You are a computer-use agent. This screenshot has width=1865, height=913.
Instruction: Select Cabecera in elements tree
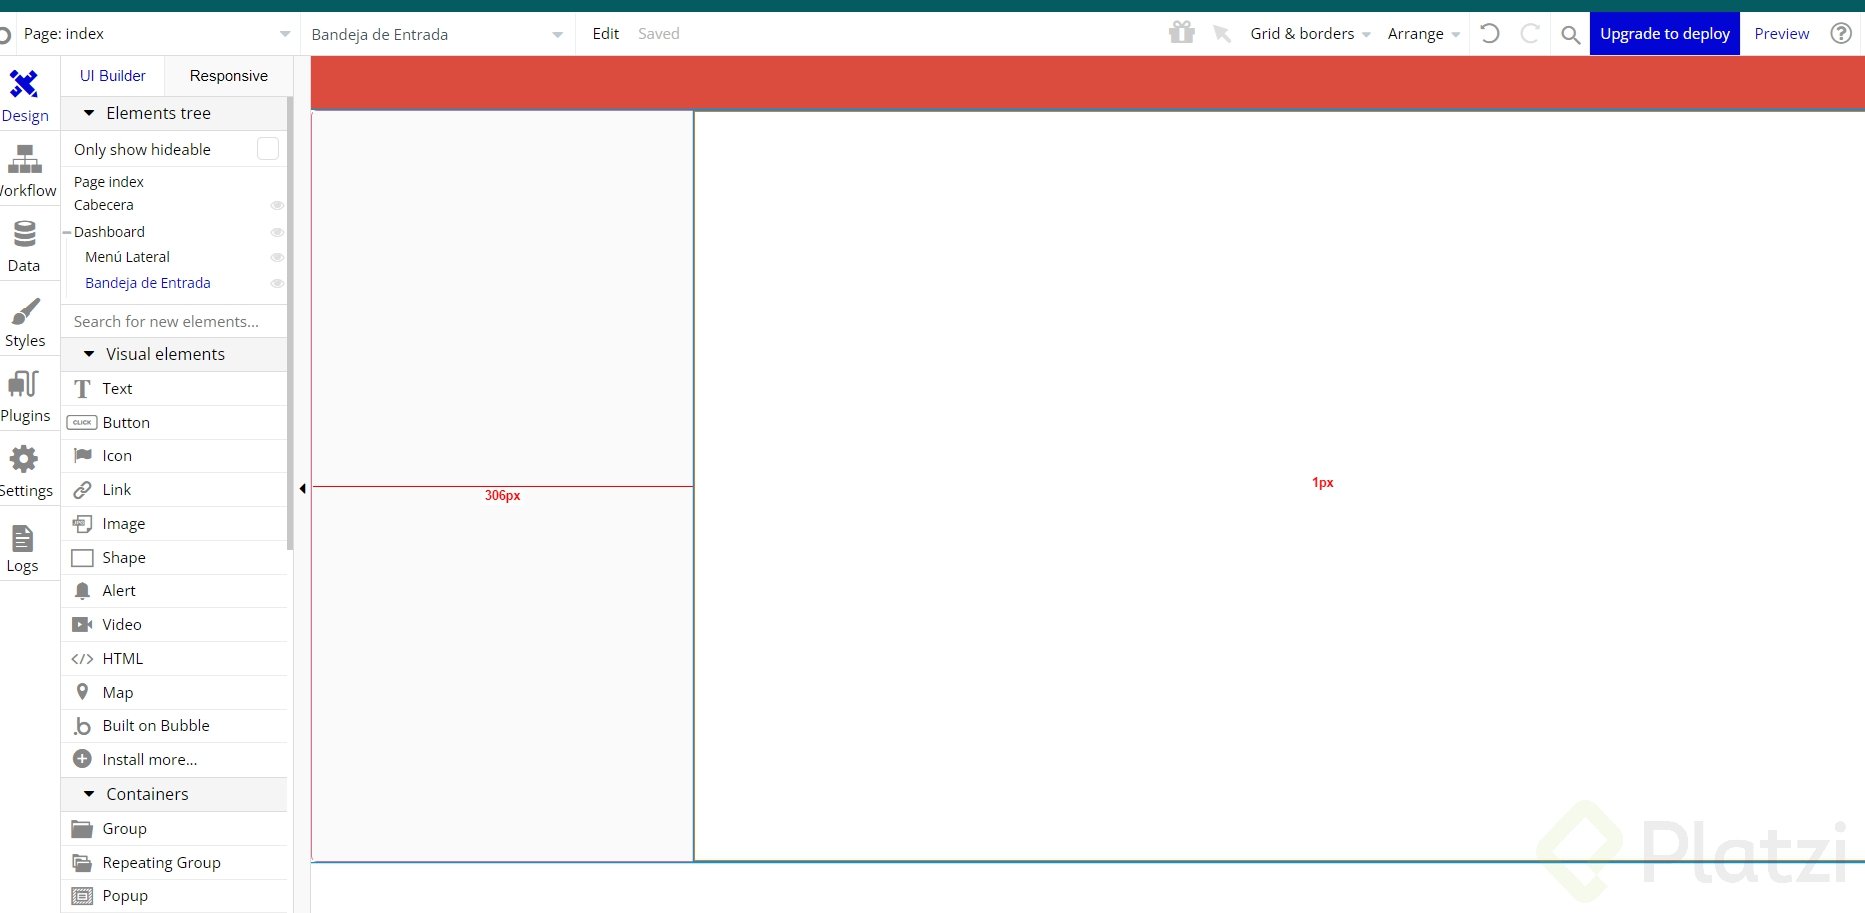103,205
